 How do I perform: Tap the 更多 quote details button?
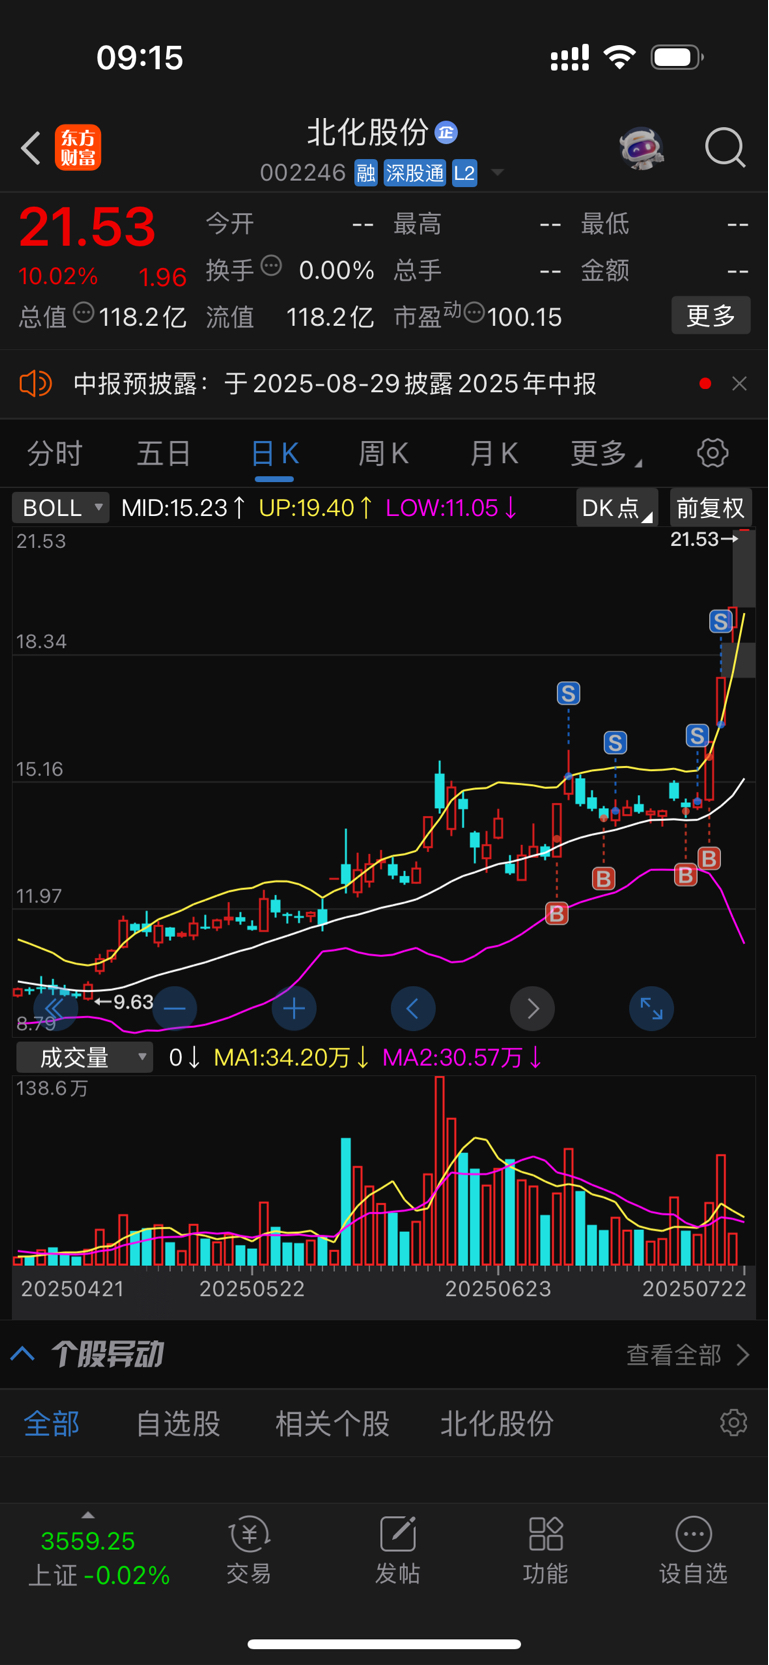coord(711,316)
